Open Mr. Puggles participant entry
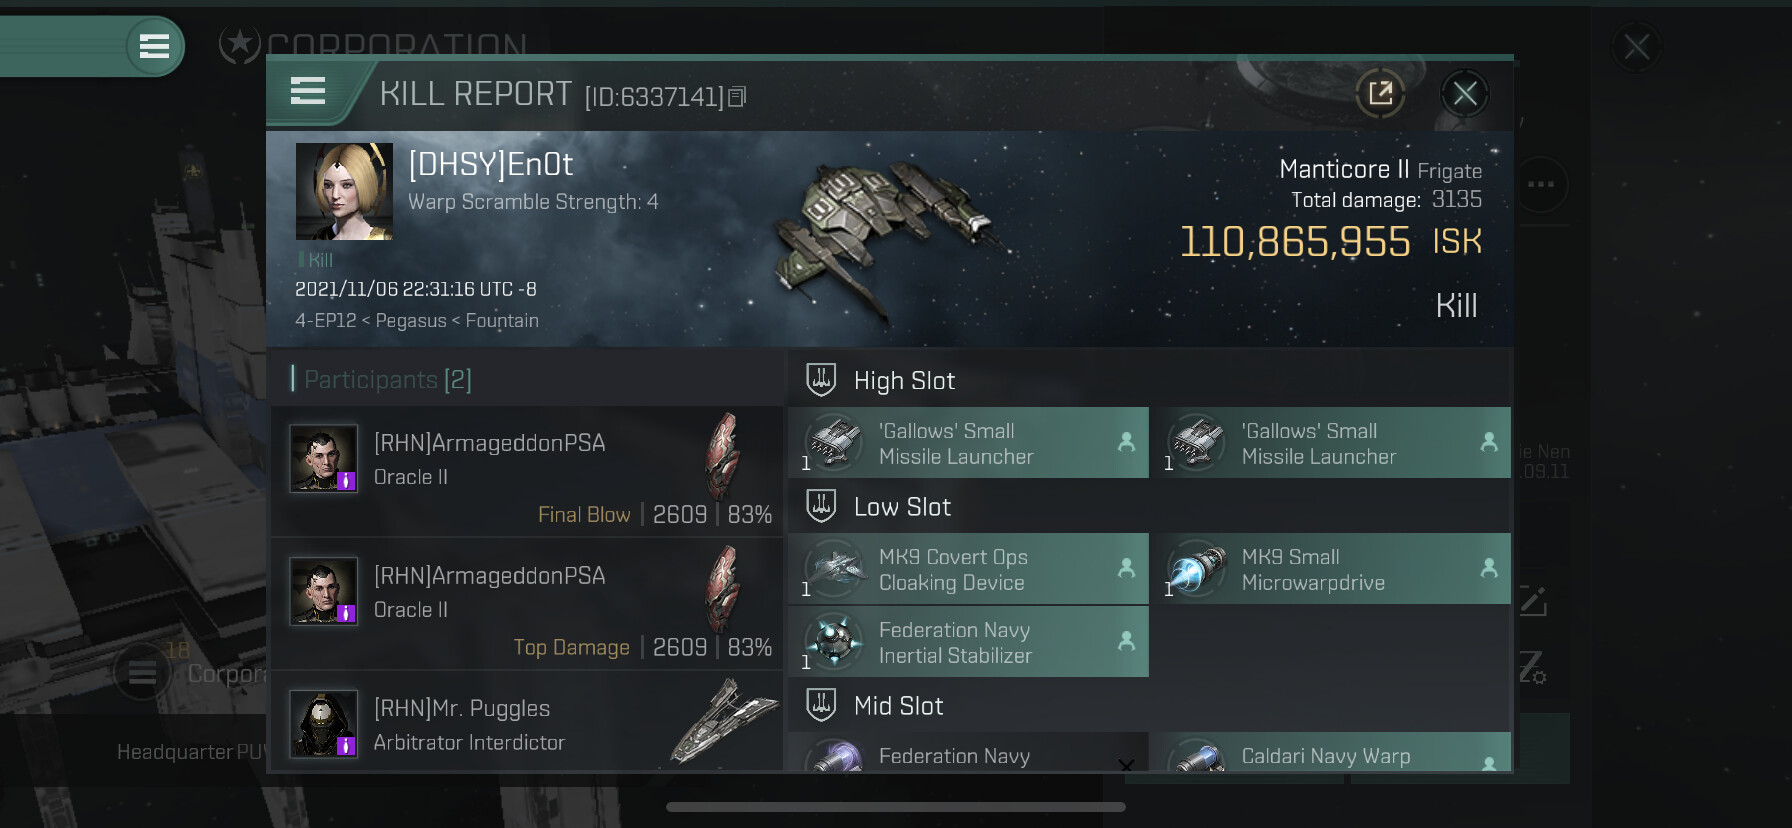The width and height of the screenshot is (1792, 828). [527, 722]
